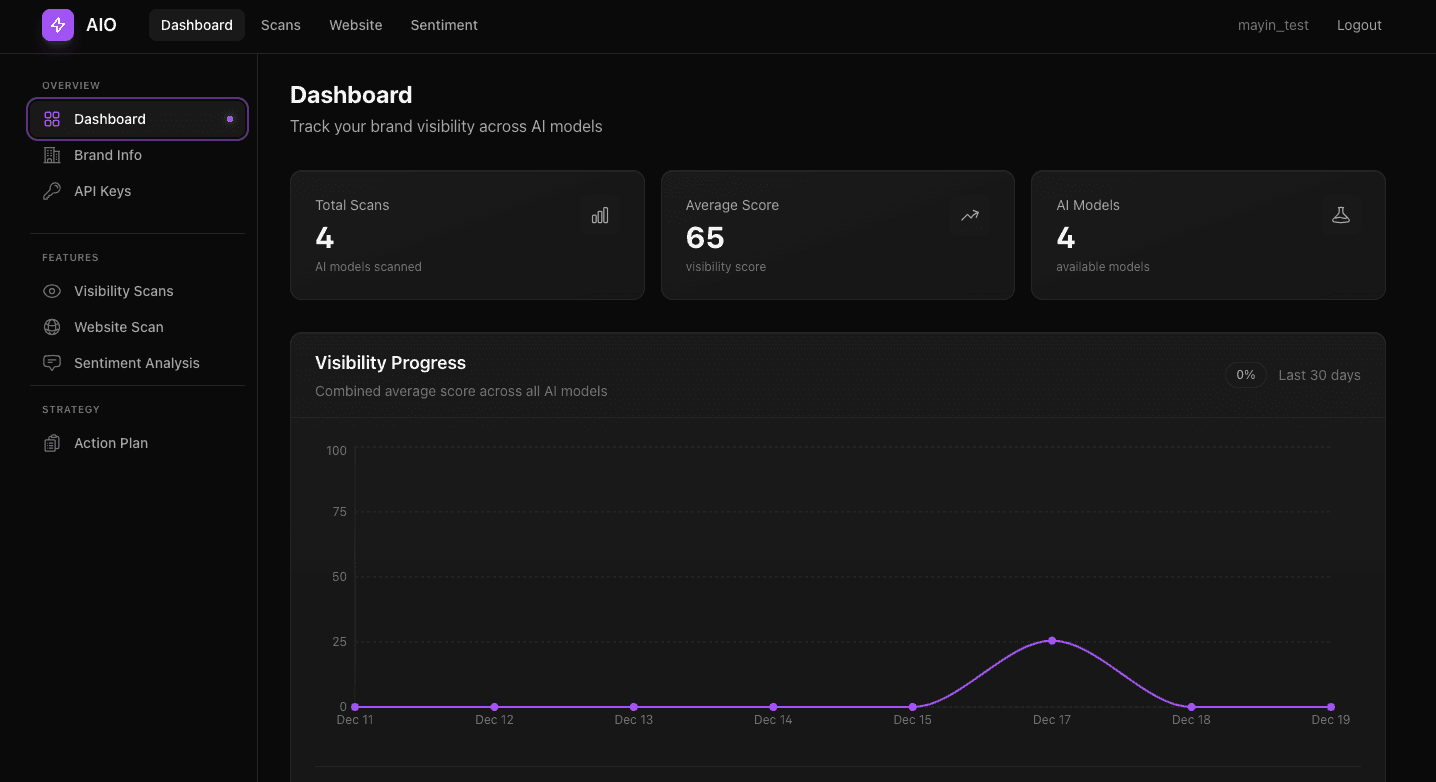Open the Website section in the top nav

point(355,25)
